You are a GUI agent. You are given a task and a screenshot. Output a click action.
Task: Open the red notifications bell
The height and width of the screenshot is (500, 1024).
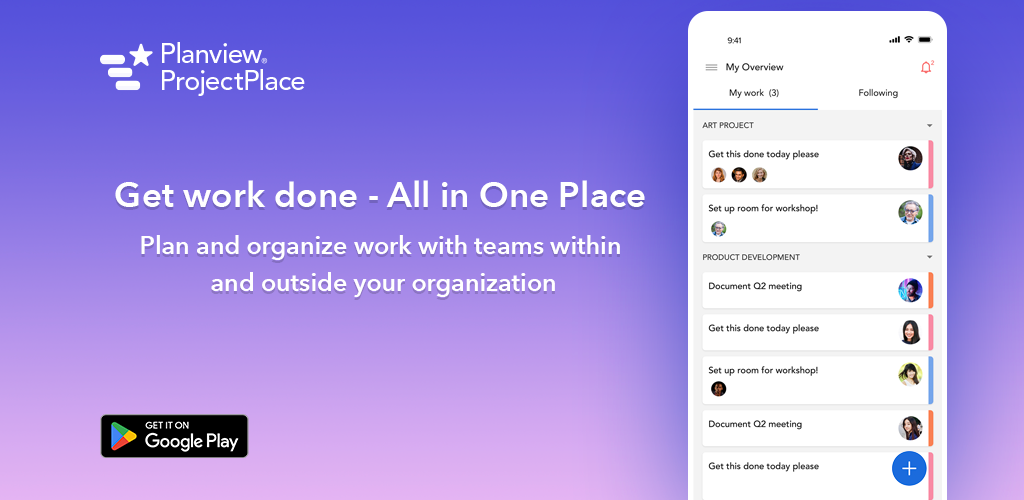click(x=926, y=67)
